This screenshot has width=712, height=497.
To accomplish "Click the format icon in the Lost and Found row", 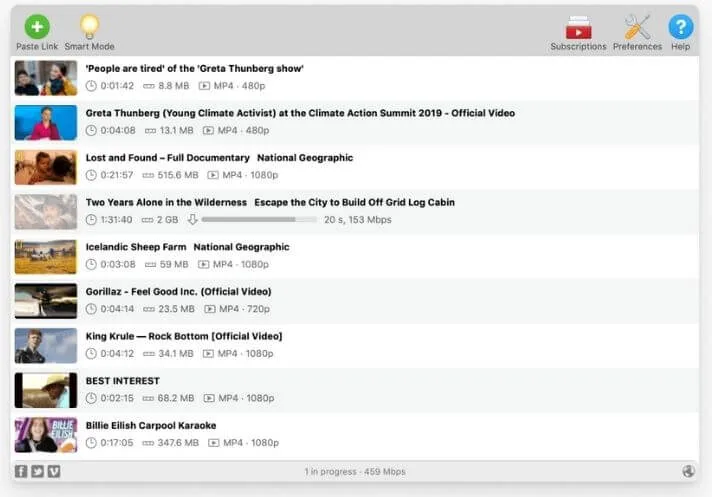I will (213, 175).
